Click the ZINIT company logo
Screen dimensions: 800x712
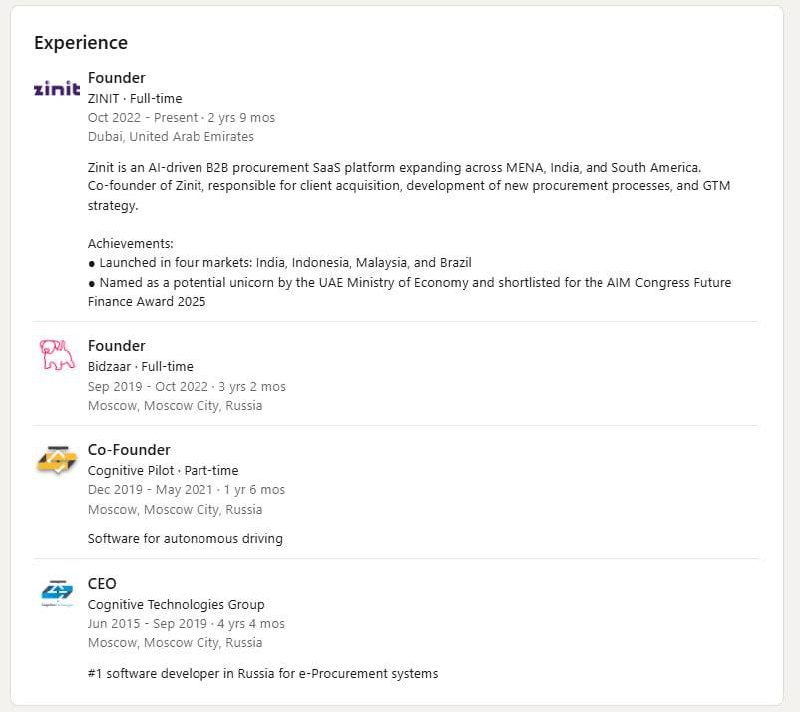pyautogui.click(x=57, y=88)
